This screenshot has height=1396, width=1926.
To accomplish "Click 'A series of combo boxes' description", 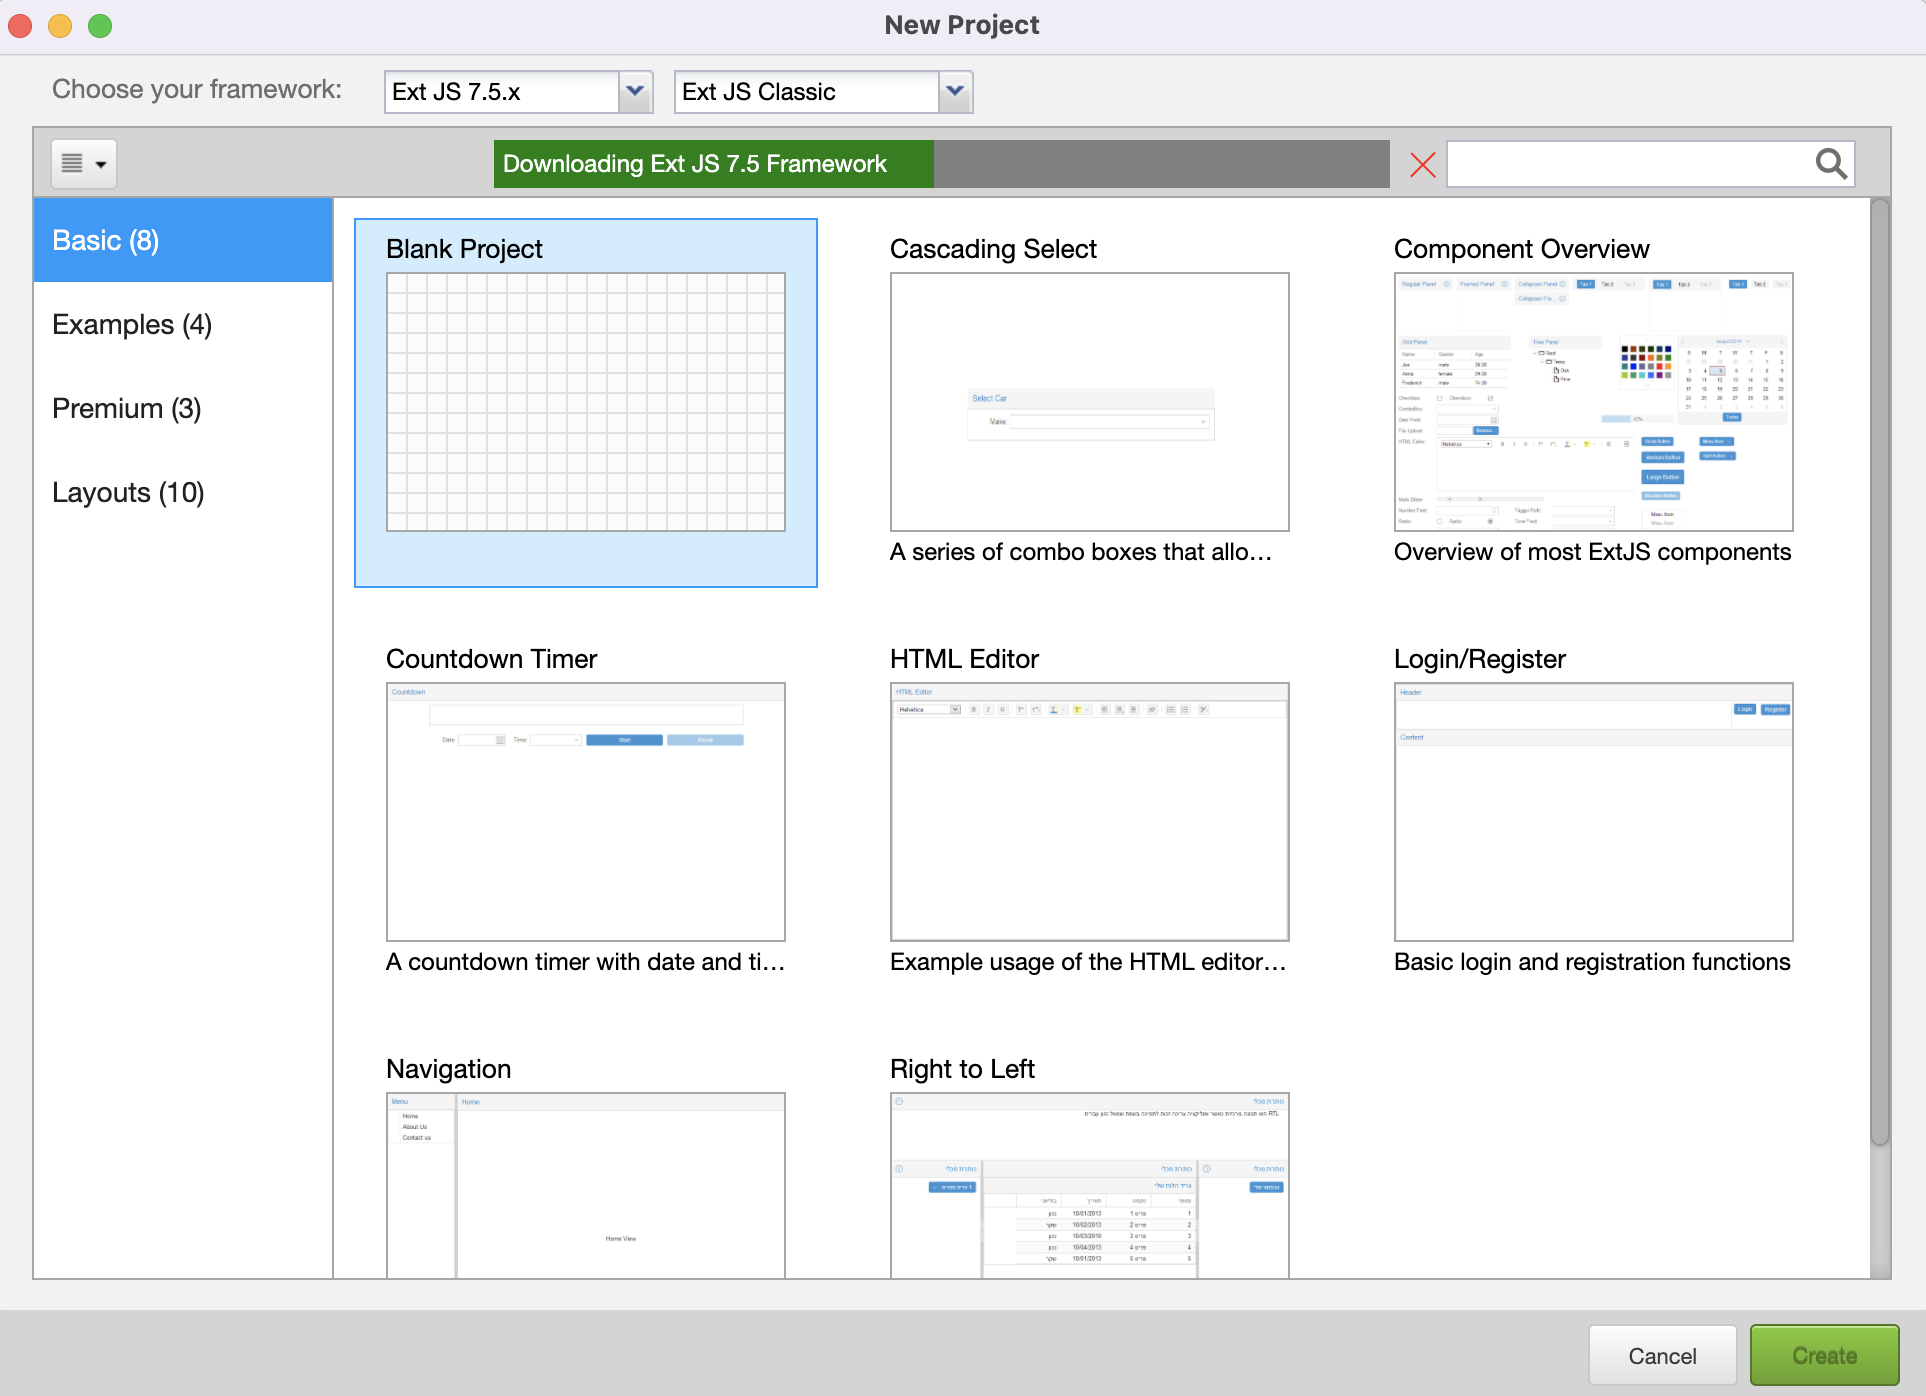I will pyautogui.click(x=1081, y=552).
